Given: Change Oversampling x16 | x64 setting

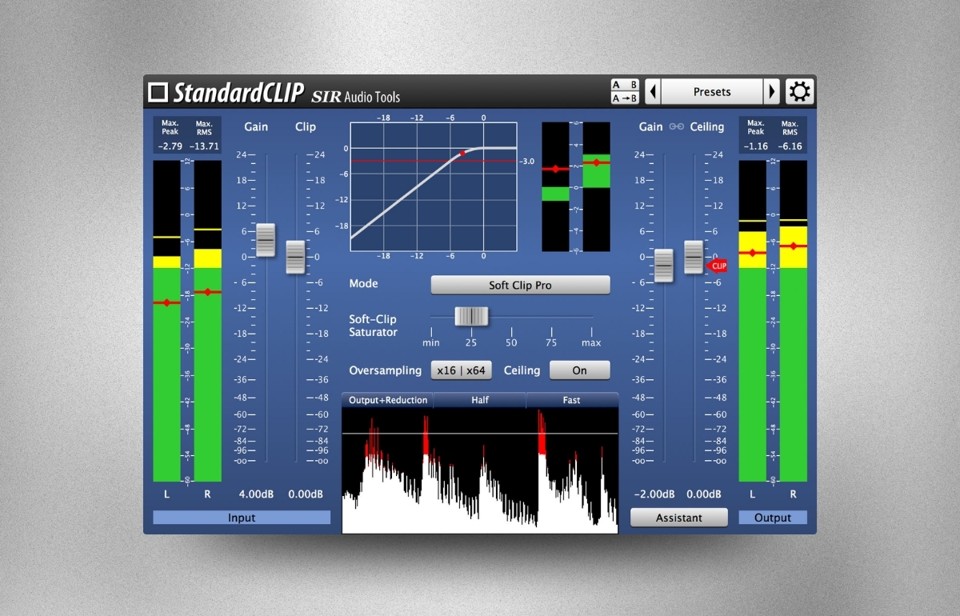Looking at the screenshot, I should [462, 370].
